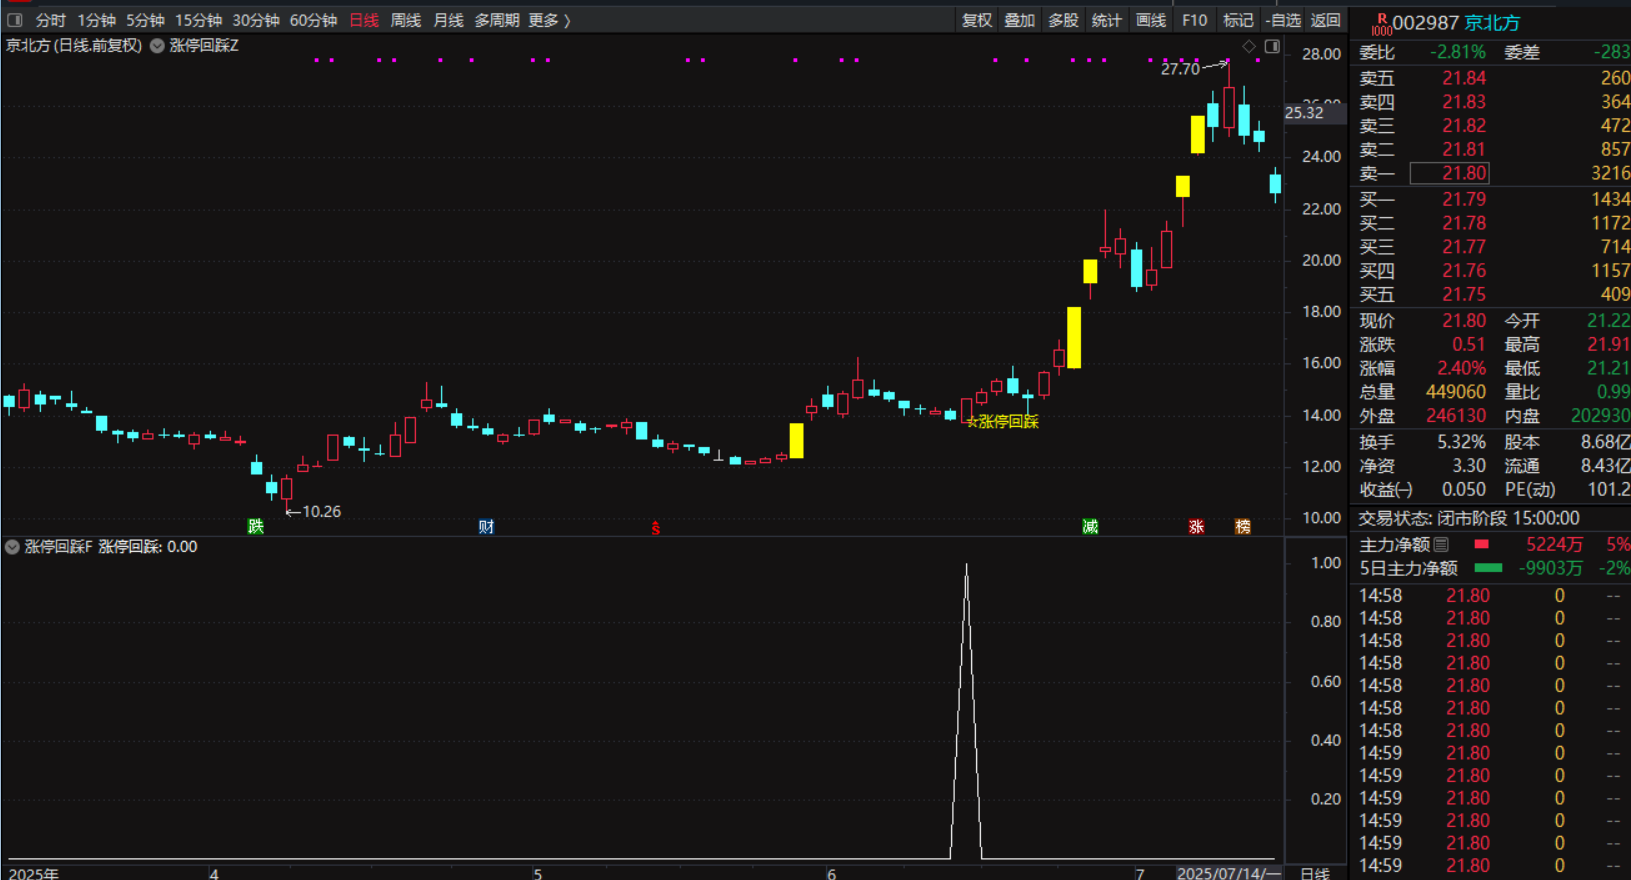Screen dimensions: 1631x880
Task: Toggle the left sidebar panel icon
Action: 15,20
